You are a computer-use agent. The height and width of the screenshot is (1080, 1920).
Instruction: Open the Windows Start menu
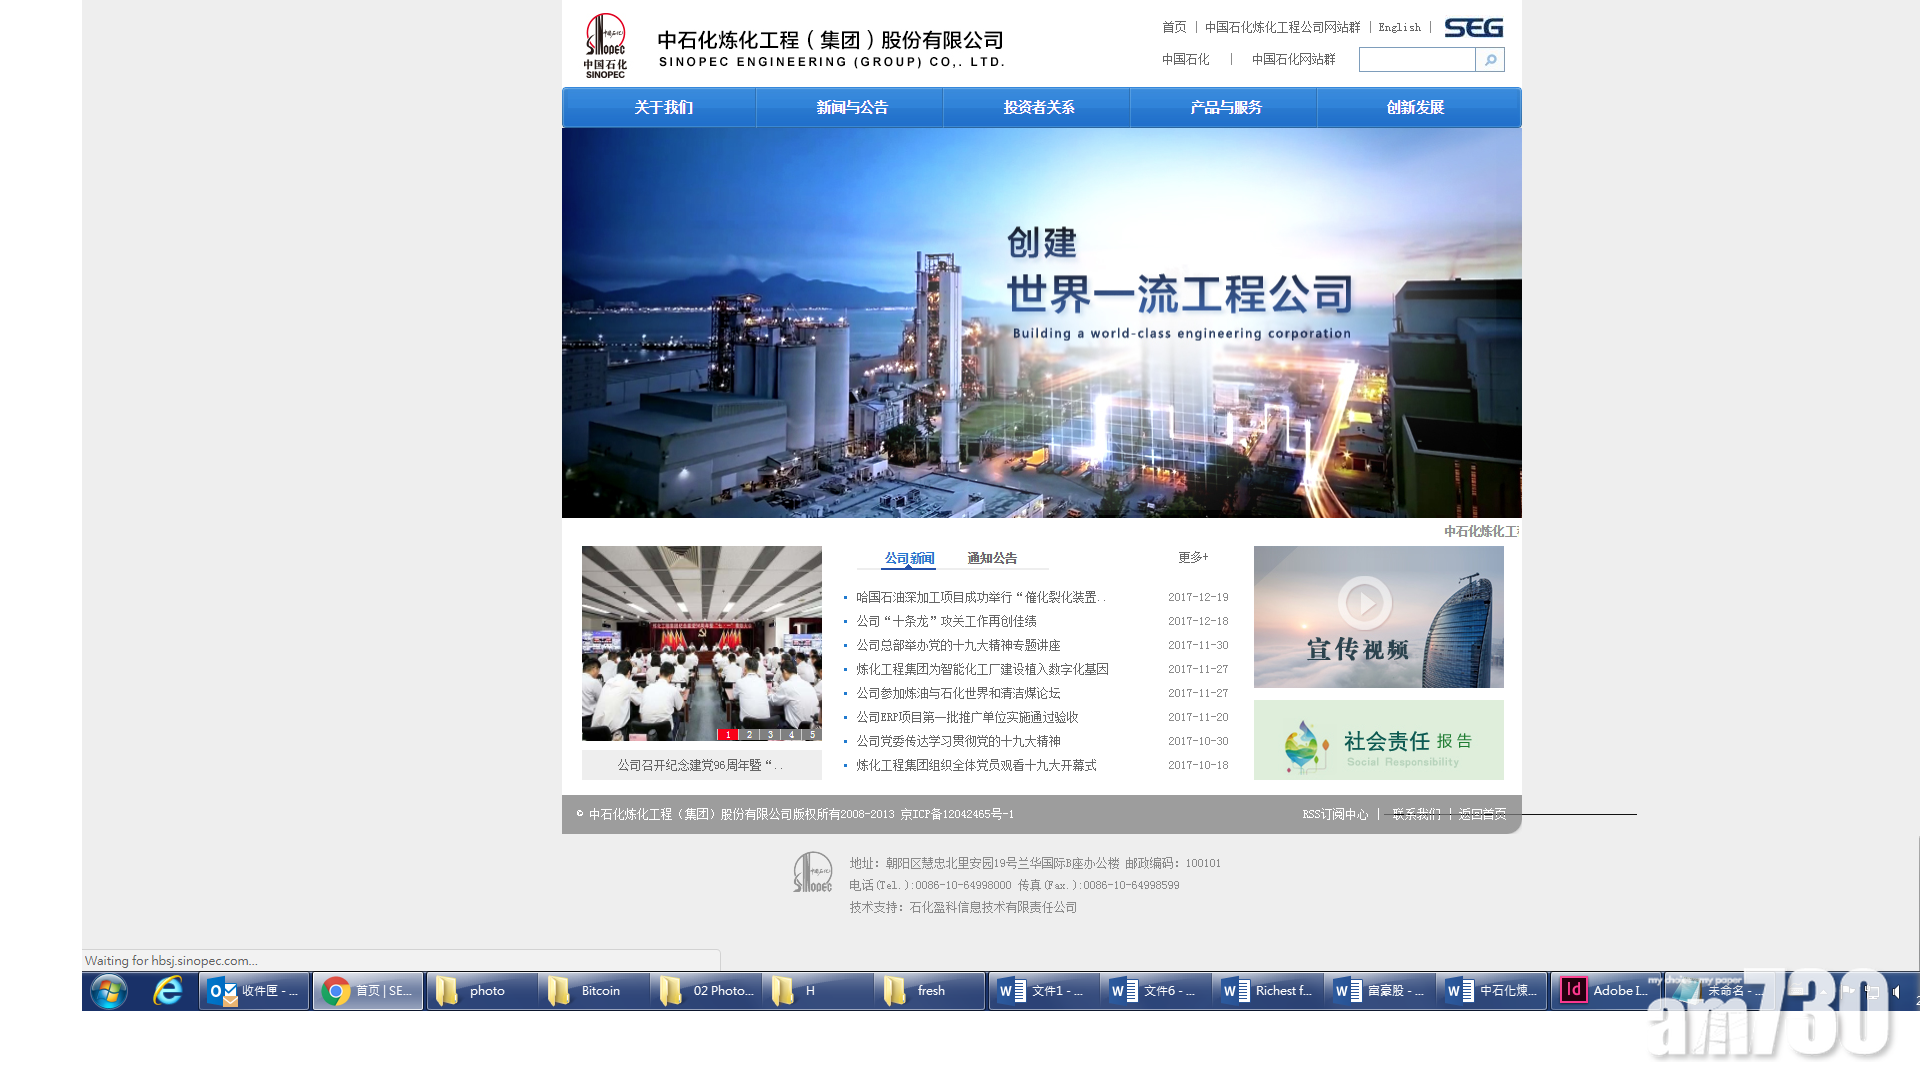pyautogui.click(x=108, y=991)
